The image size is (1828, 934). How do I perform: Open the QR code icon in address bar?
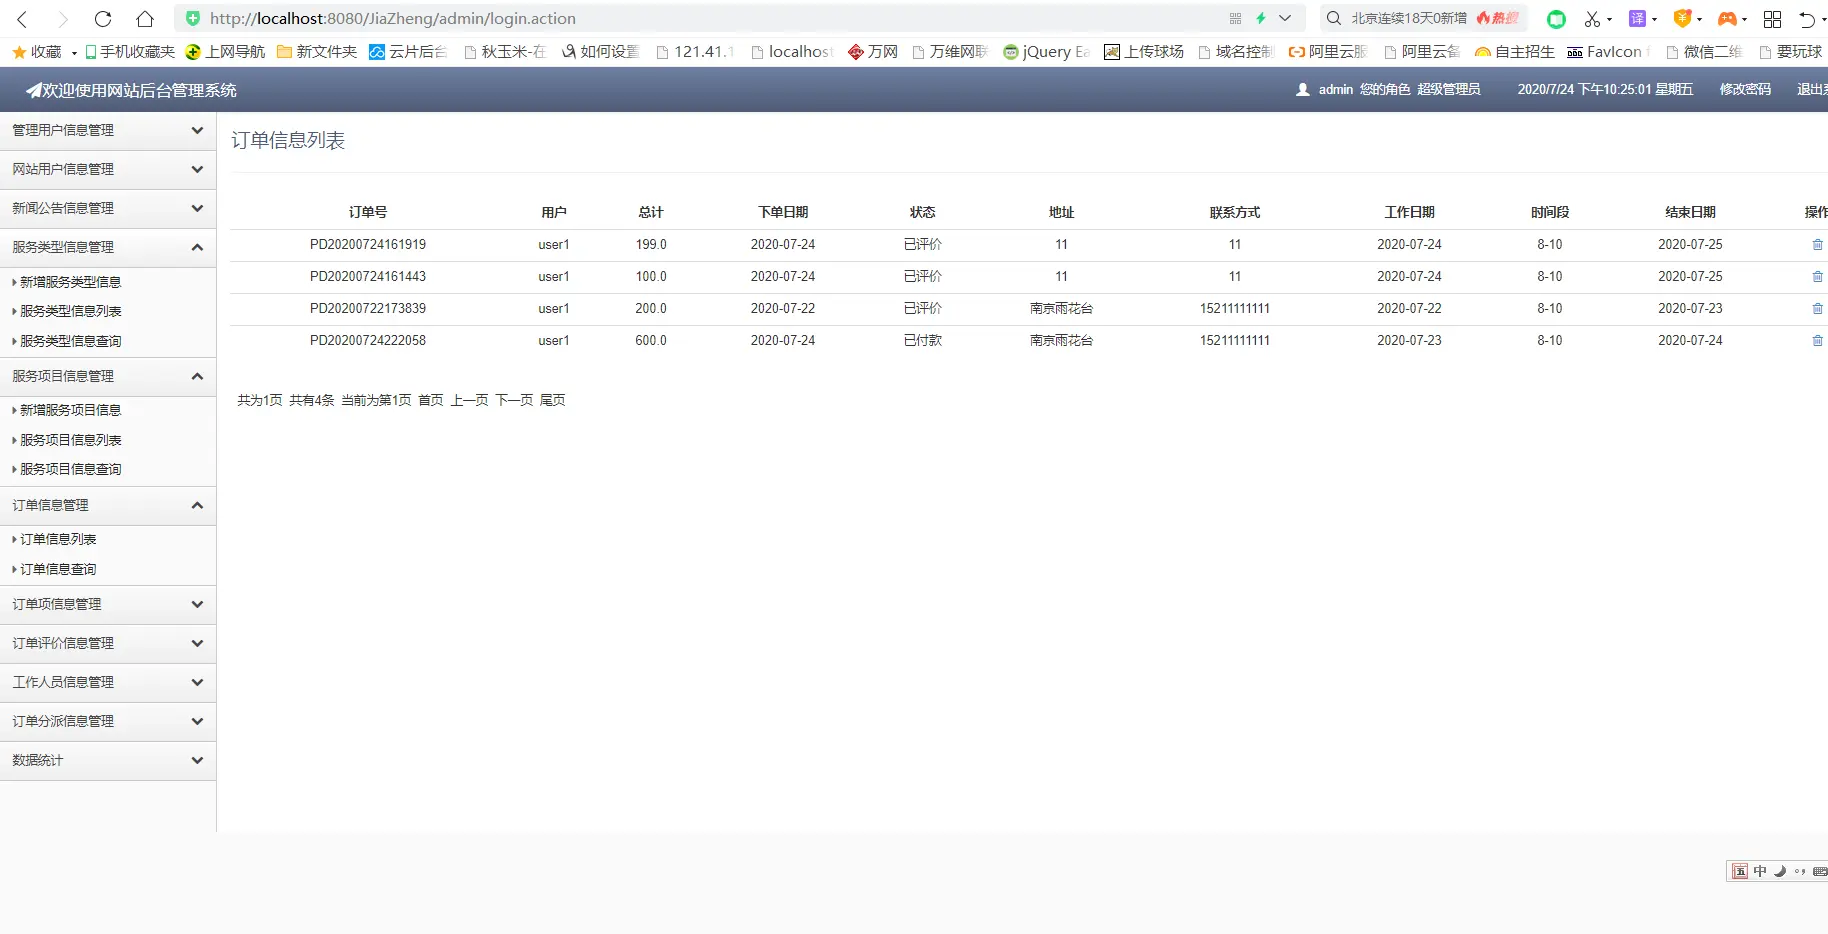coord(1236,18)
